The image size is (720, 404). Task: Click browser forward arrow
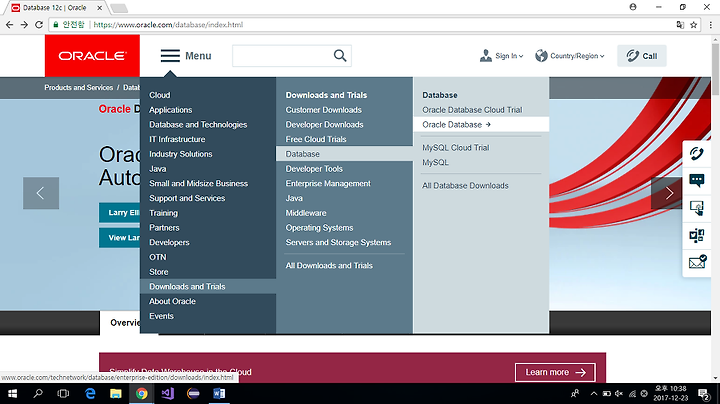pos(24,25)
